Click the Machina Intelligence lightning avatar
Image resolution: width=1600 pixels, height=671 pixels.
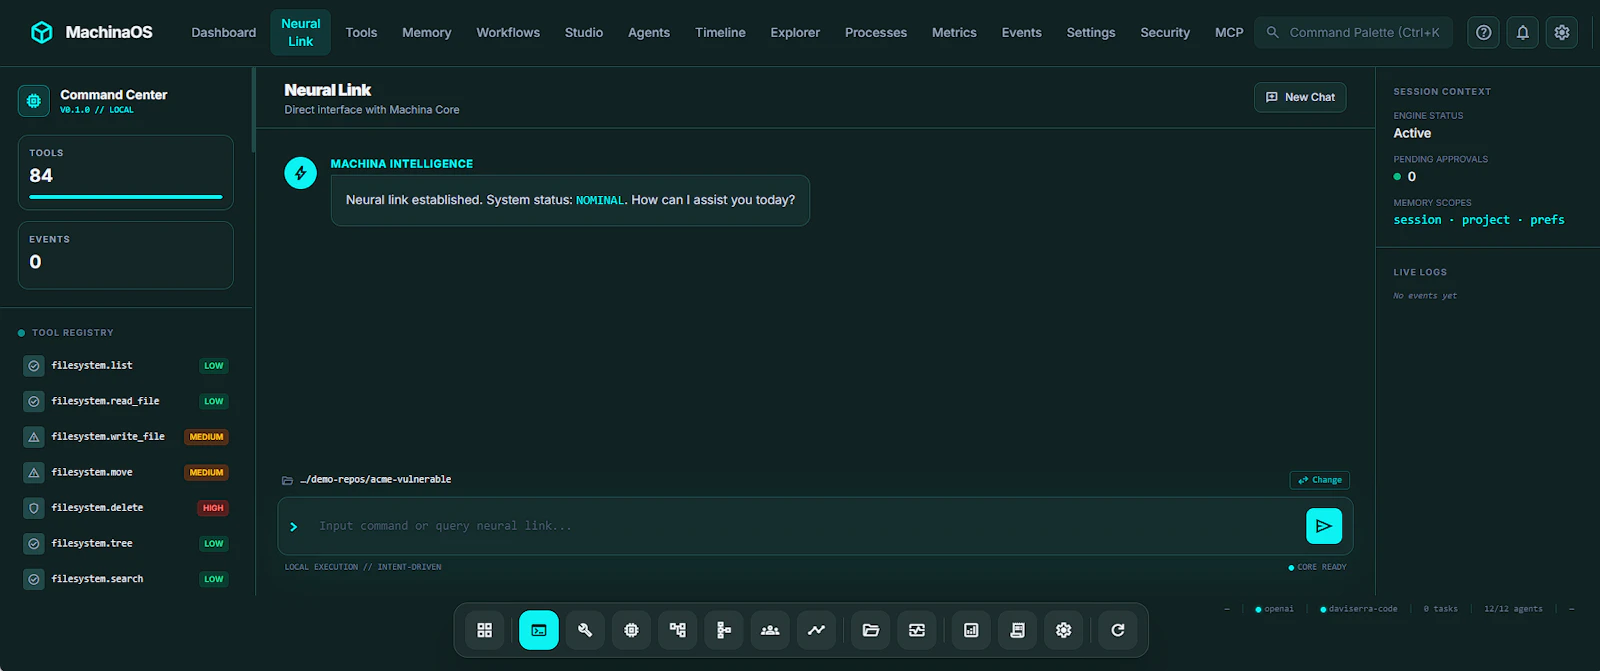coord(300,173)
